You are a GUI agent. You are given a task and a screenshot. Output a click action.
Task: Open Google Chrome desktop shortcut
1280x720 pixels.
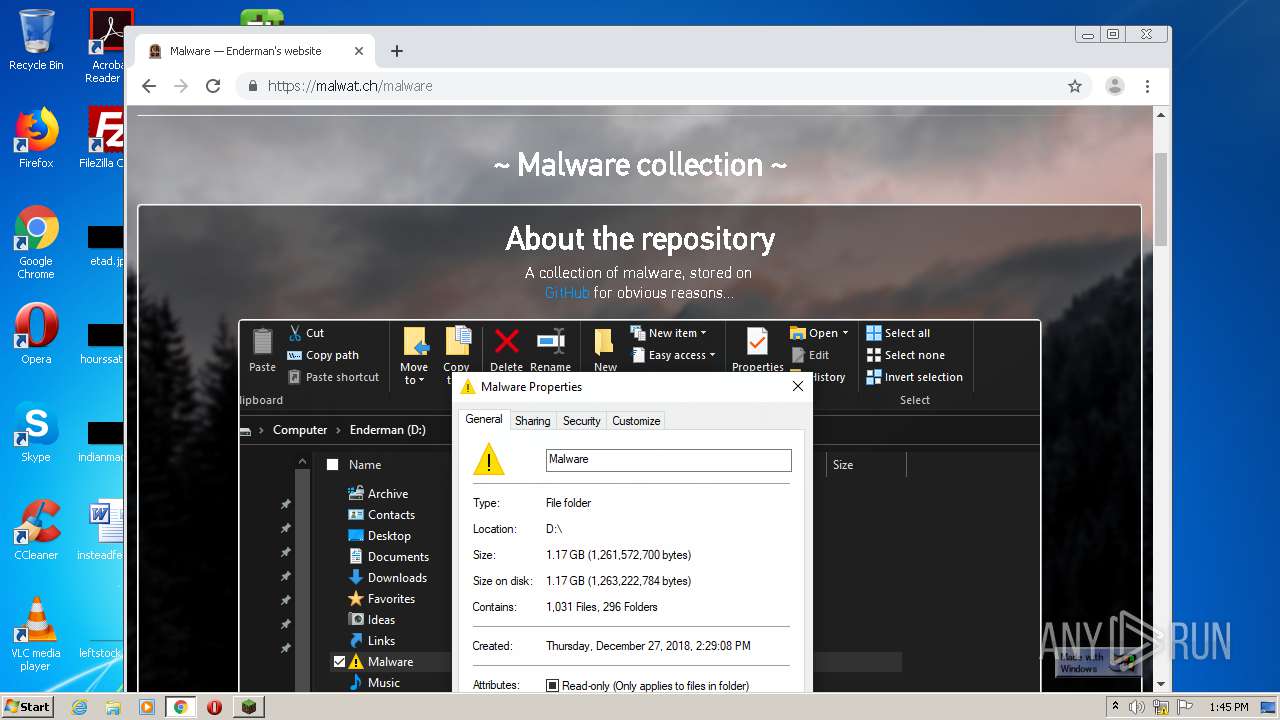36,242
